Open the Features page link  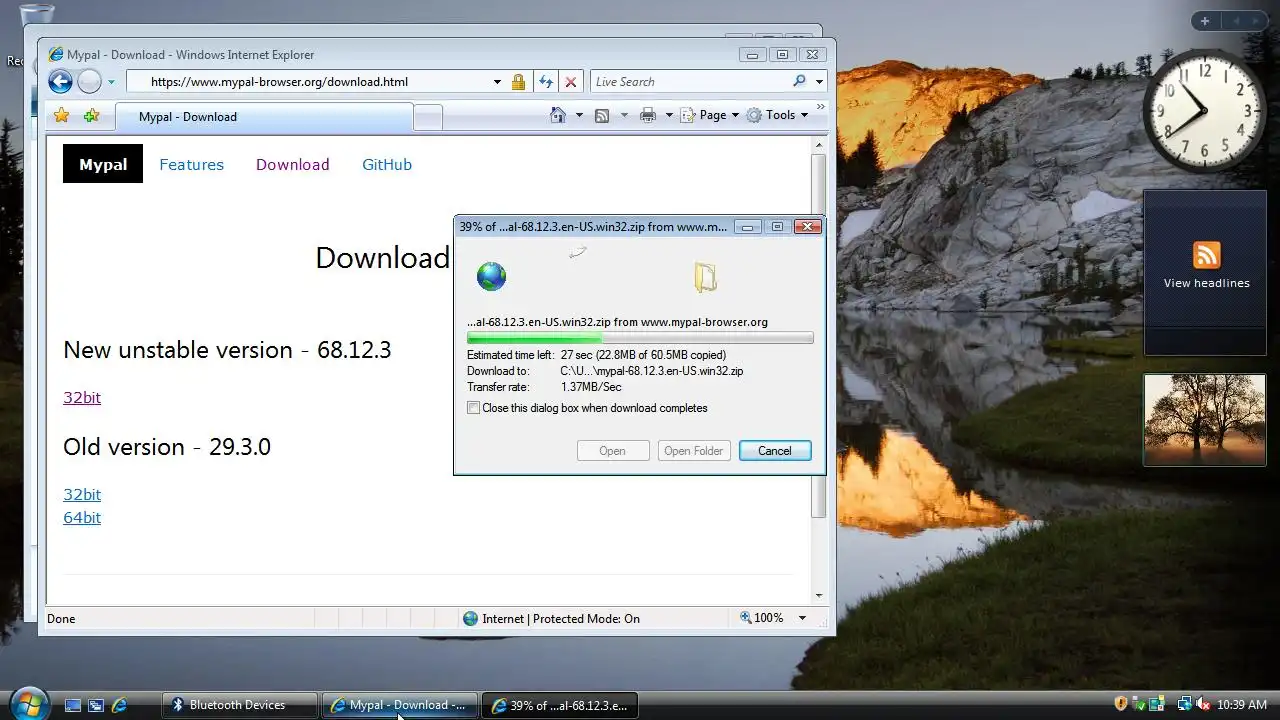[191, 164]
